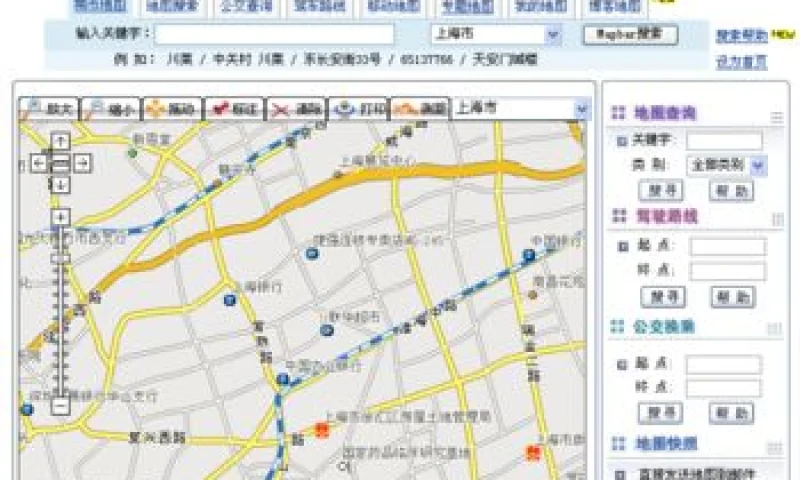
Task: Pan the map up with the arrow
Action: [x=61, y=141]
